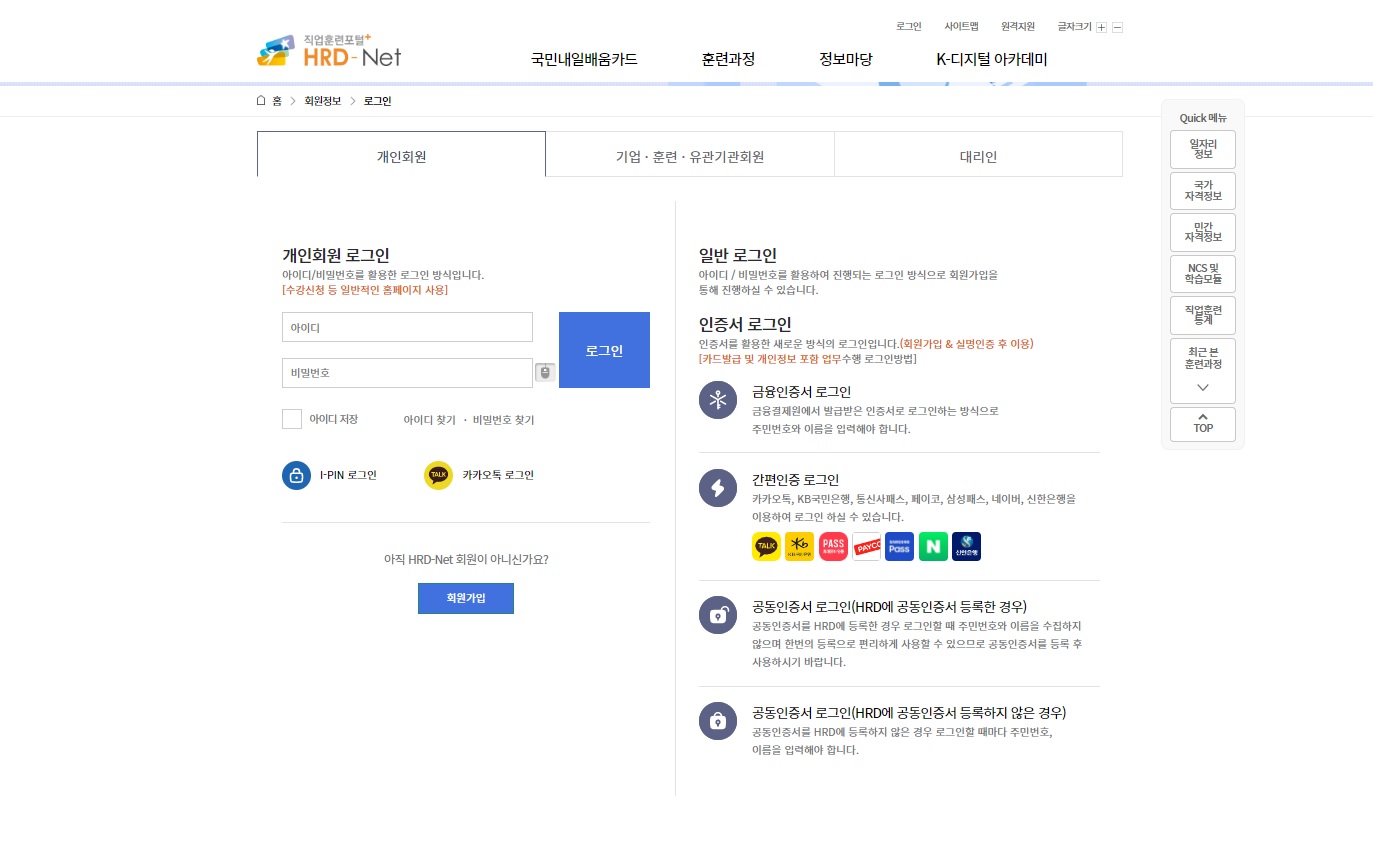Image resolution: width=1373 pixels, height=851 pixels.
Task: Select the PASS 통신사패스 login icon
Action: 832,546
